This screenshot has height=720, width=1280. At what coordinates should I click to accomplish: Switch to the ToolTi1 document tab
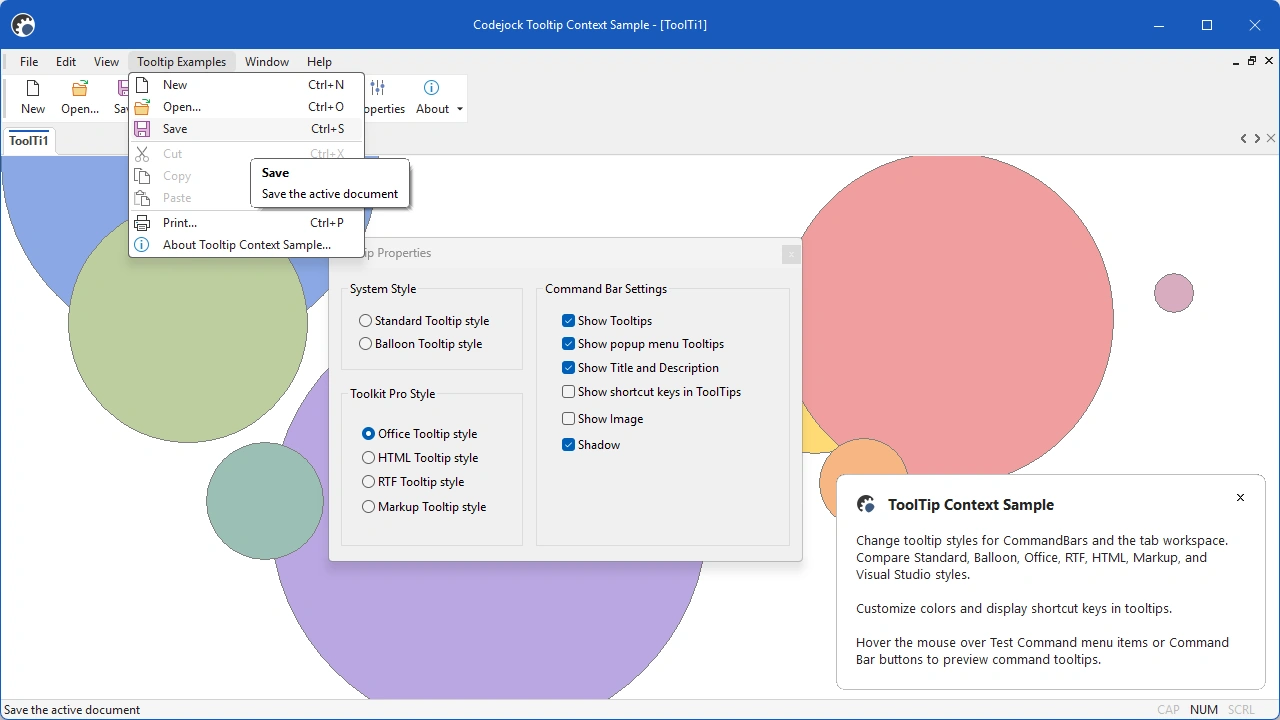[x=29, y=141]
